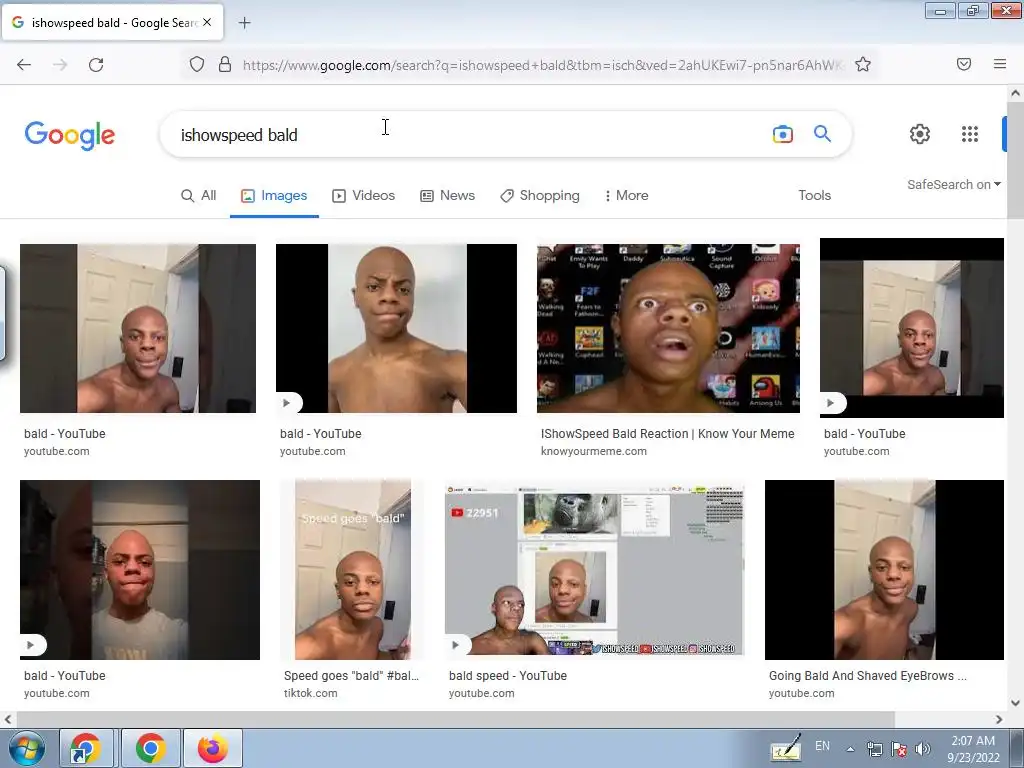Open the Chrome shortcut in the taskbar
Screen dimensions: 1024x768
point(87,748)
